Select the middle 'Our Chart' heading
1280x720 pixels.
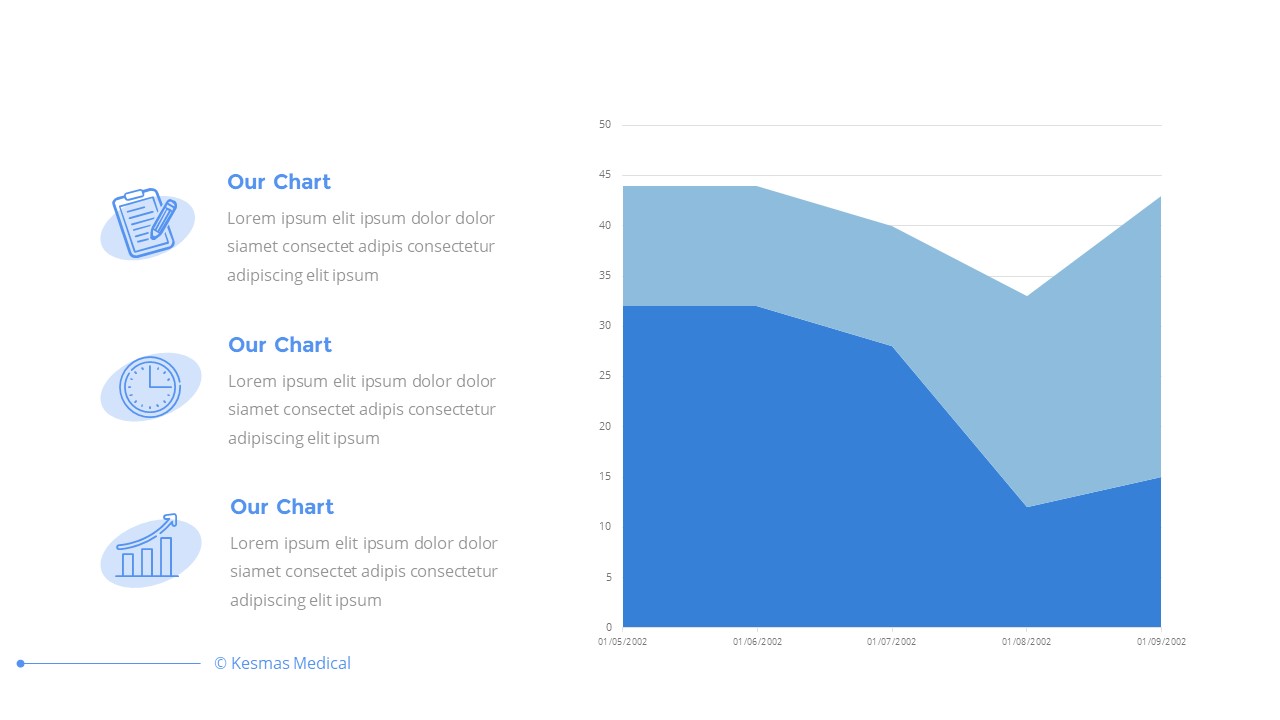click(279, 345)
